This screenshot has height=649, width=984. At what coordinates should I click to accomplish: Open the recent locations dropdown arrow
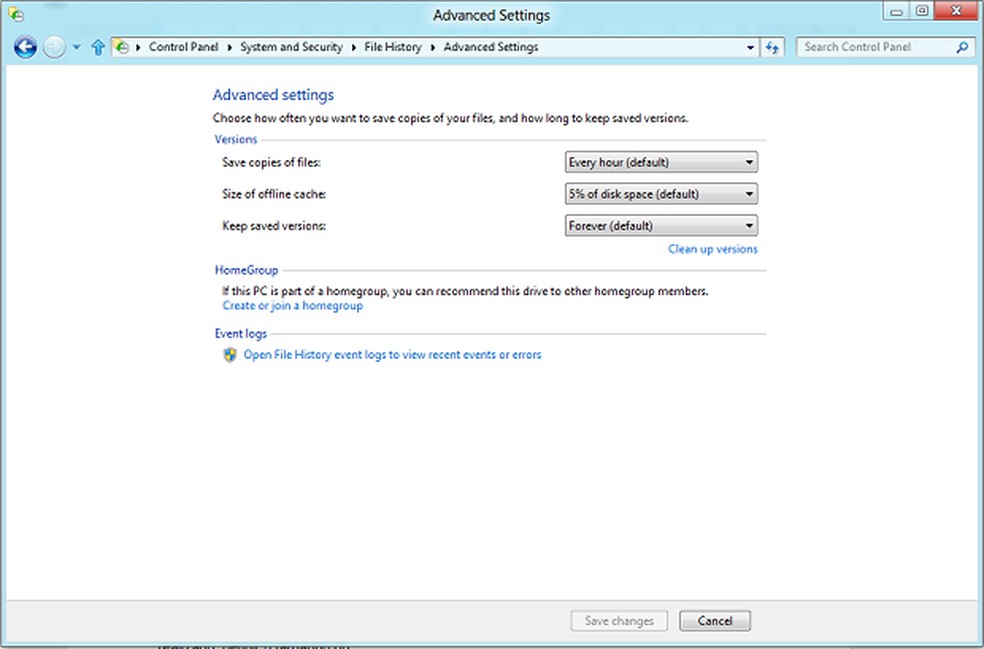77,47
